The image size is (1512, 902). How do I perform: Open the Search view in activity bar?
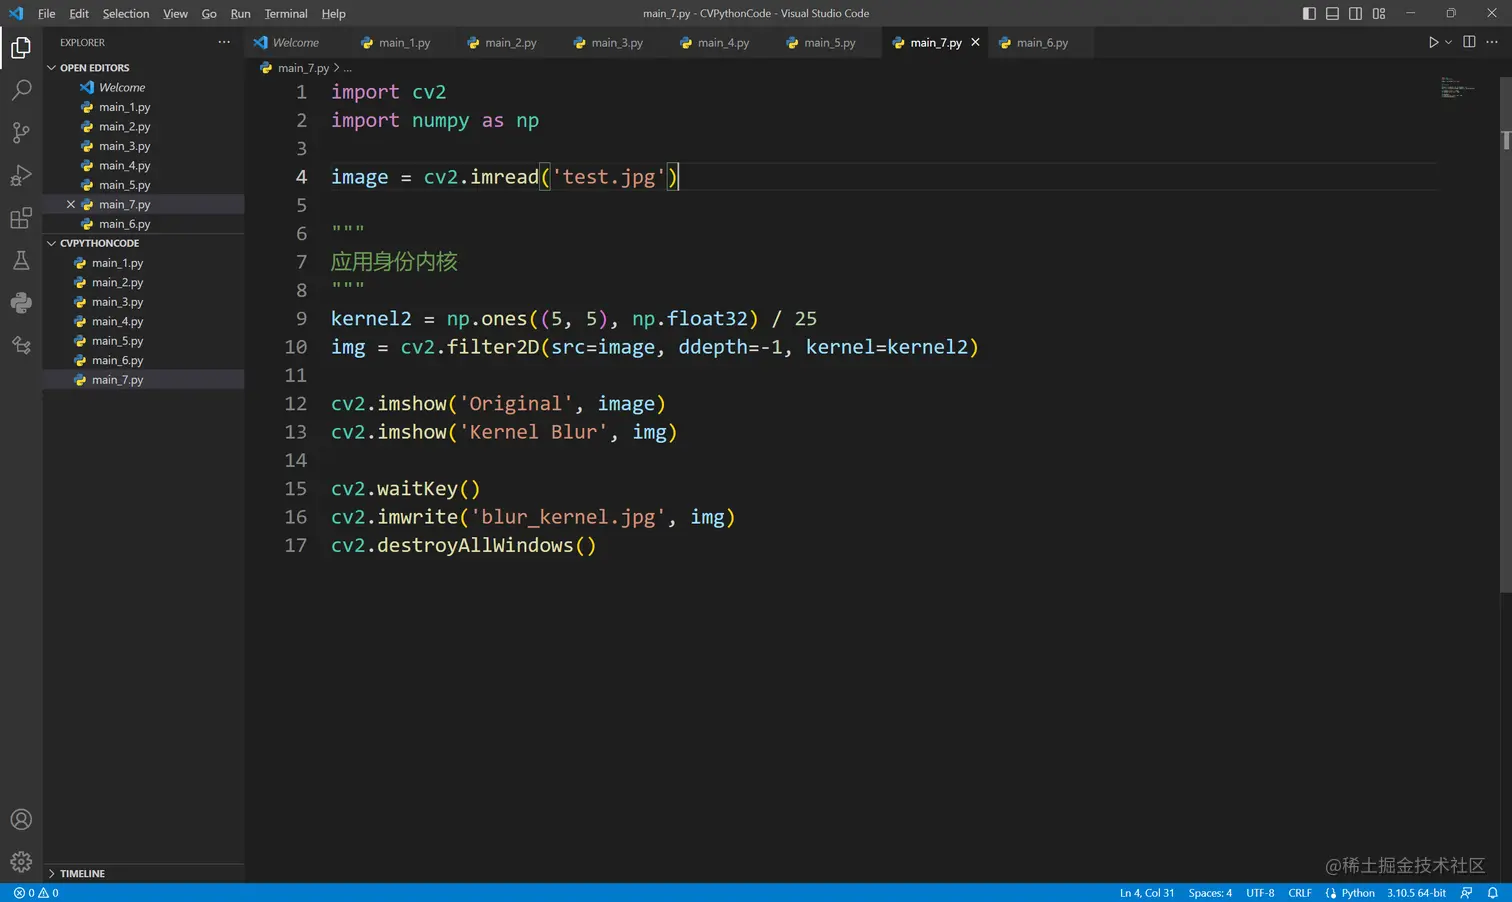tap(21, 90)
